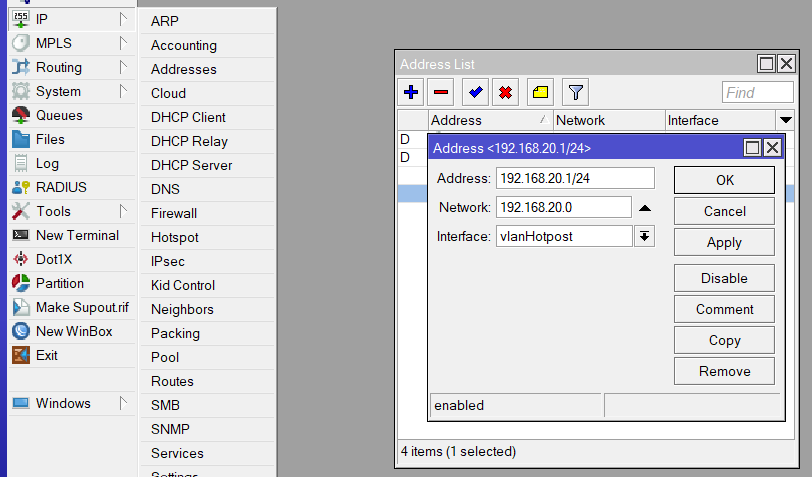
Task: Expand the Interface dropdown in address dialog
Action: click(x=645, y=236)
